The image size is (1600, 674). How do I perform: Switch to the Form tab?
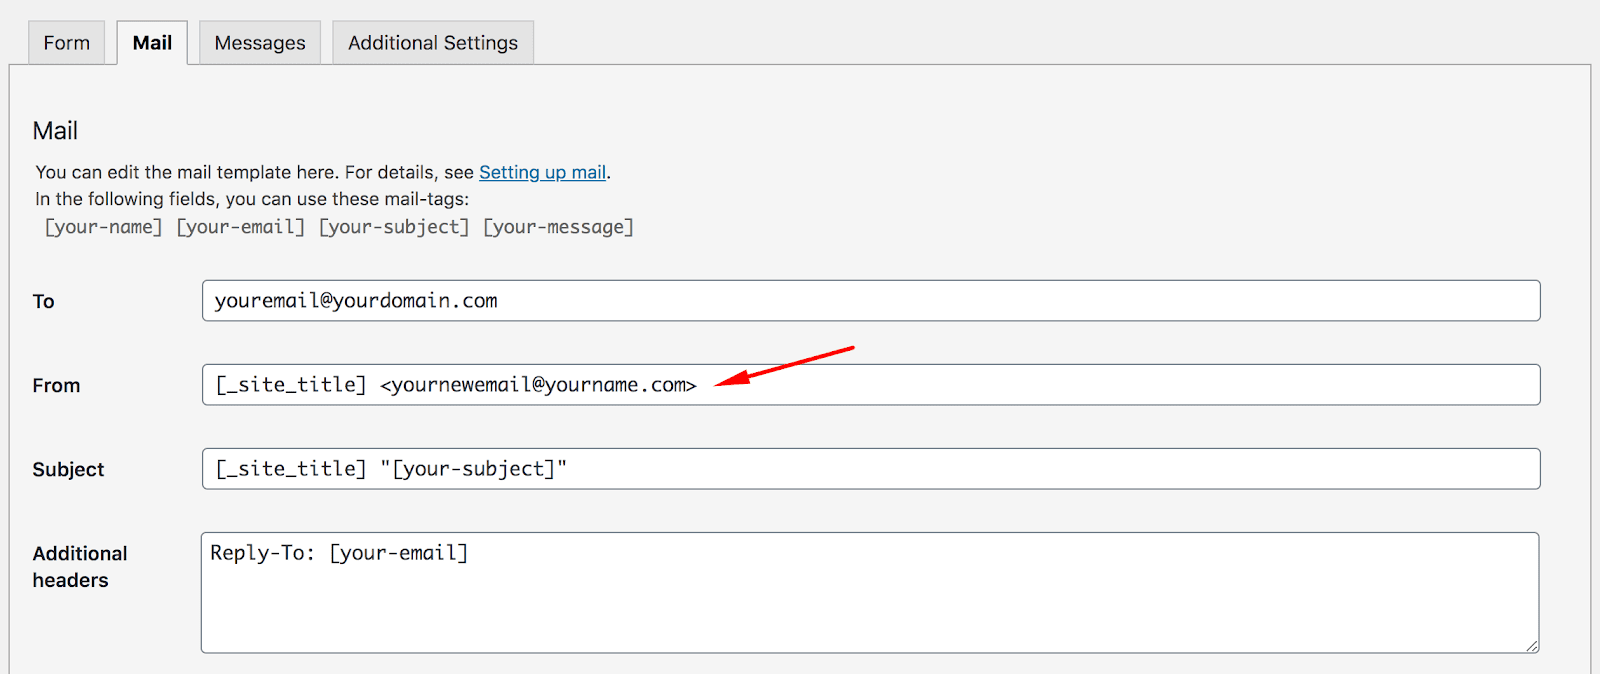pyautogui.click(x=66, y=43)
